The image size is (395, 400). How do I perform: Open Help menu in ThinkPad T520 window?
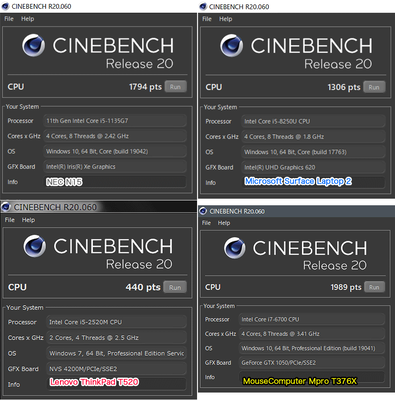[28, 220]
